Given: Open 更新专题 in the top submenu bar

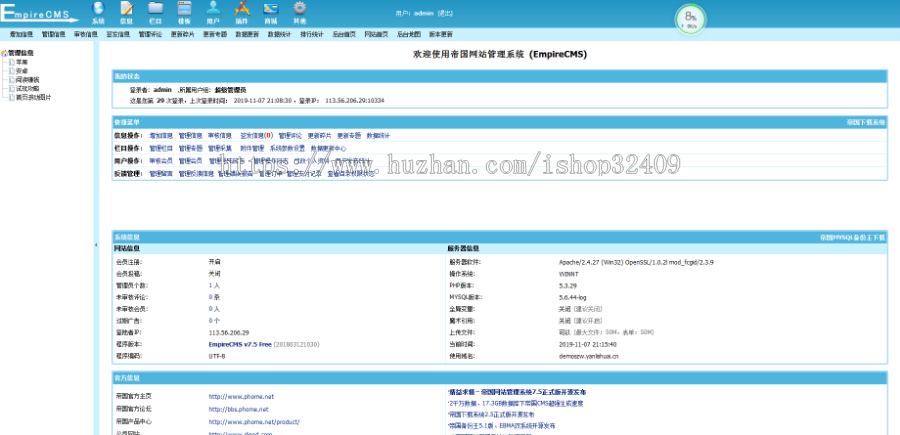Looking at the screenshot, I should 214,34.
